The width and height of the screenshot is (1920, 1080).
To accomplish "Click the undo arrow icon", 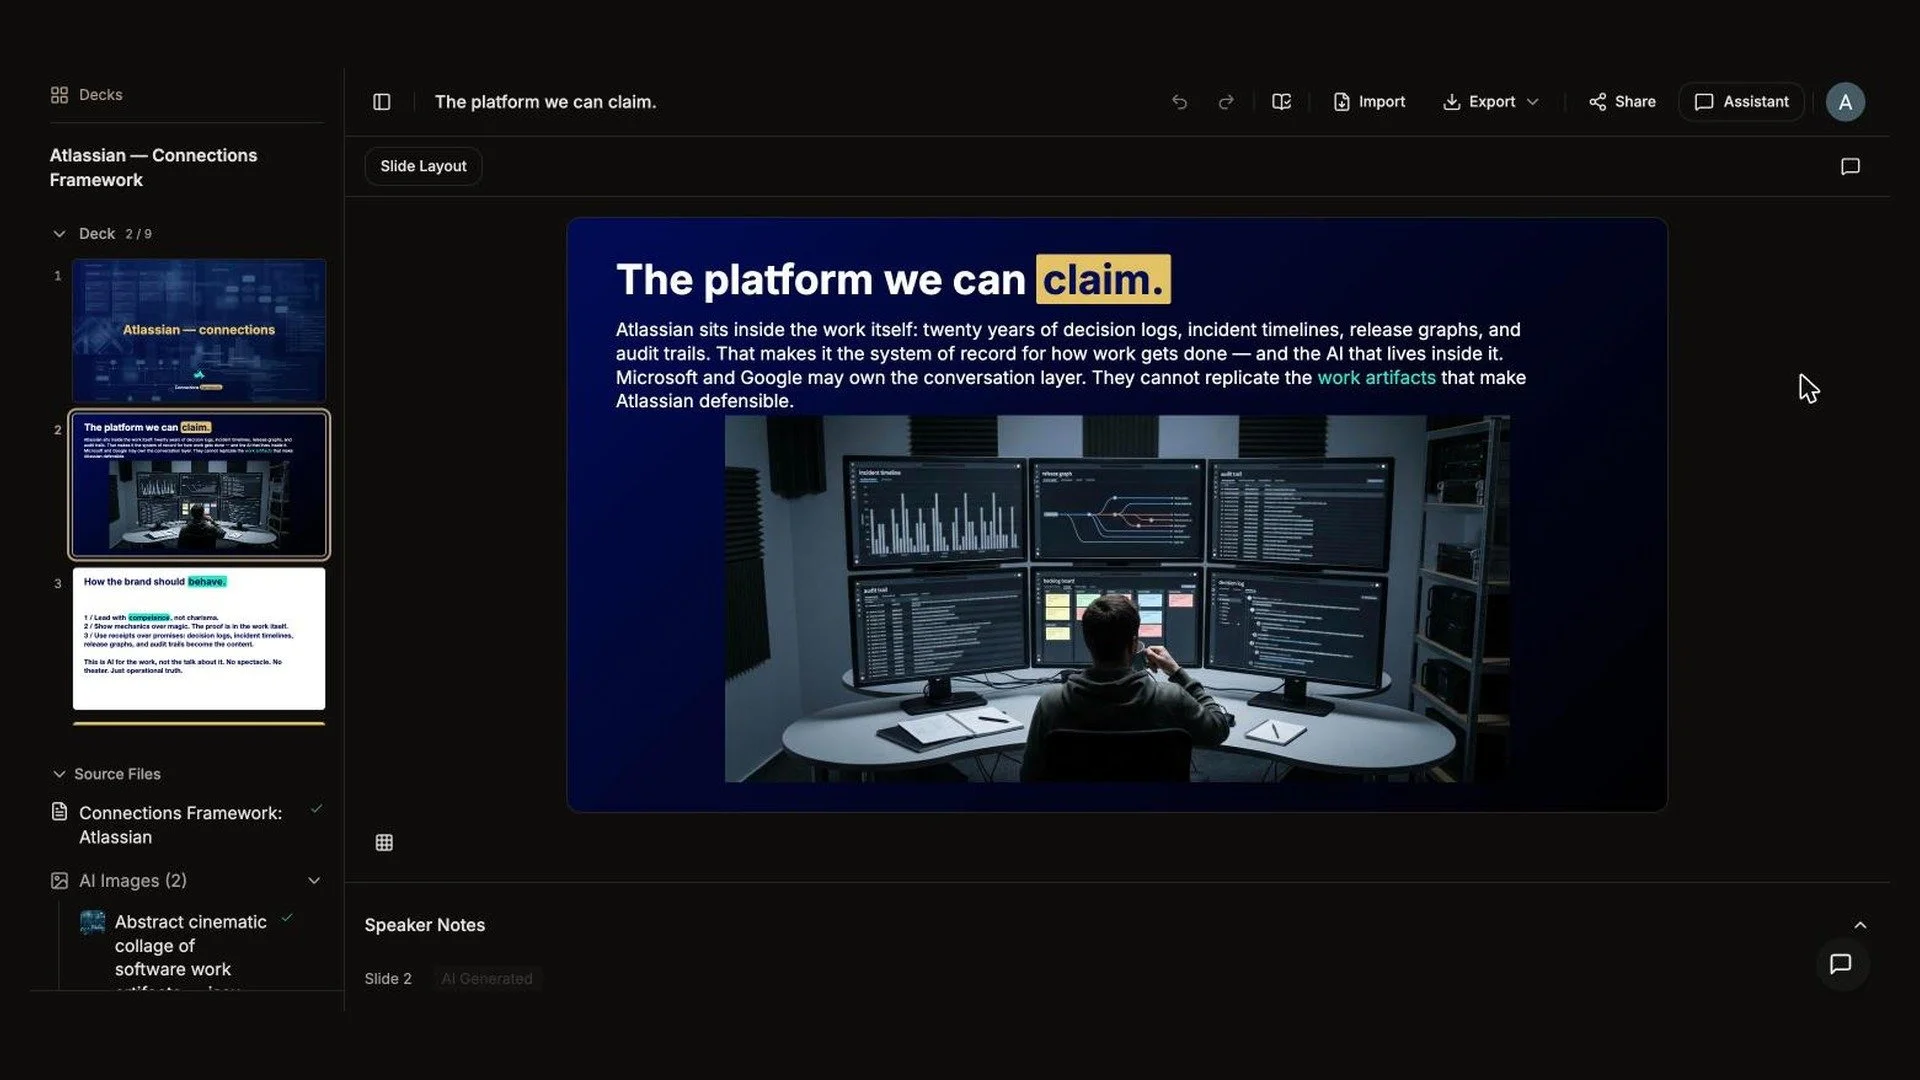I will tap(1180, 102).
